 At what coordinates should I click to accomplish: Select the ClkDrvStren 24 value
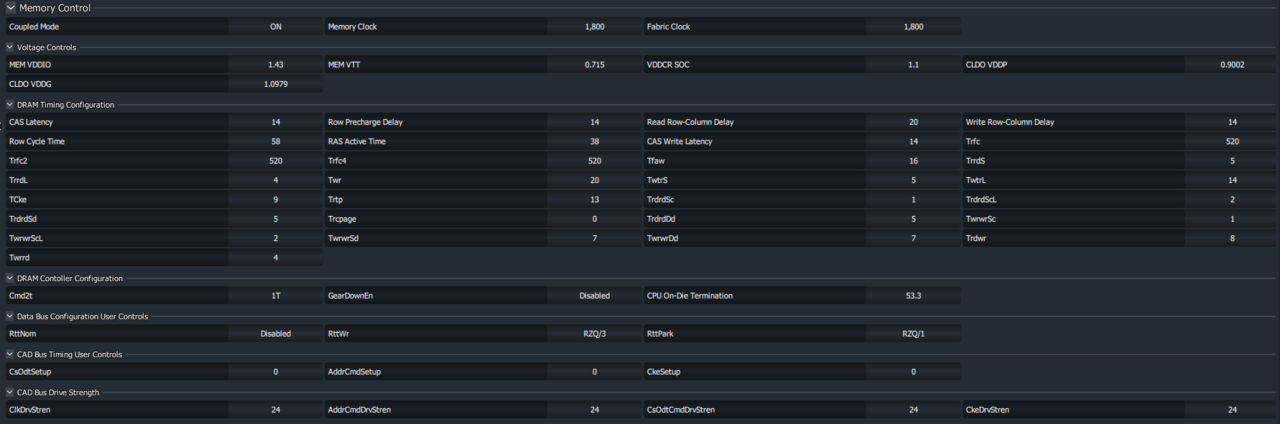pos(275,410)
